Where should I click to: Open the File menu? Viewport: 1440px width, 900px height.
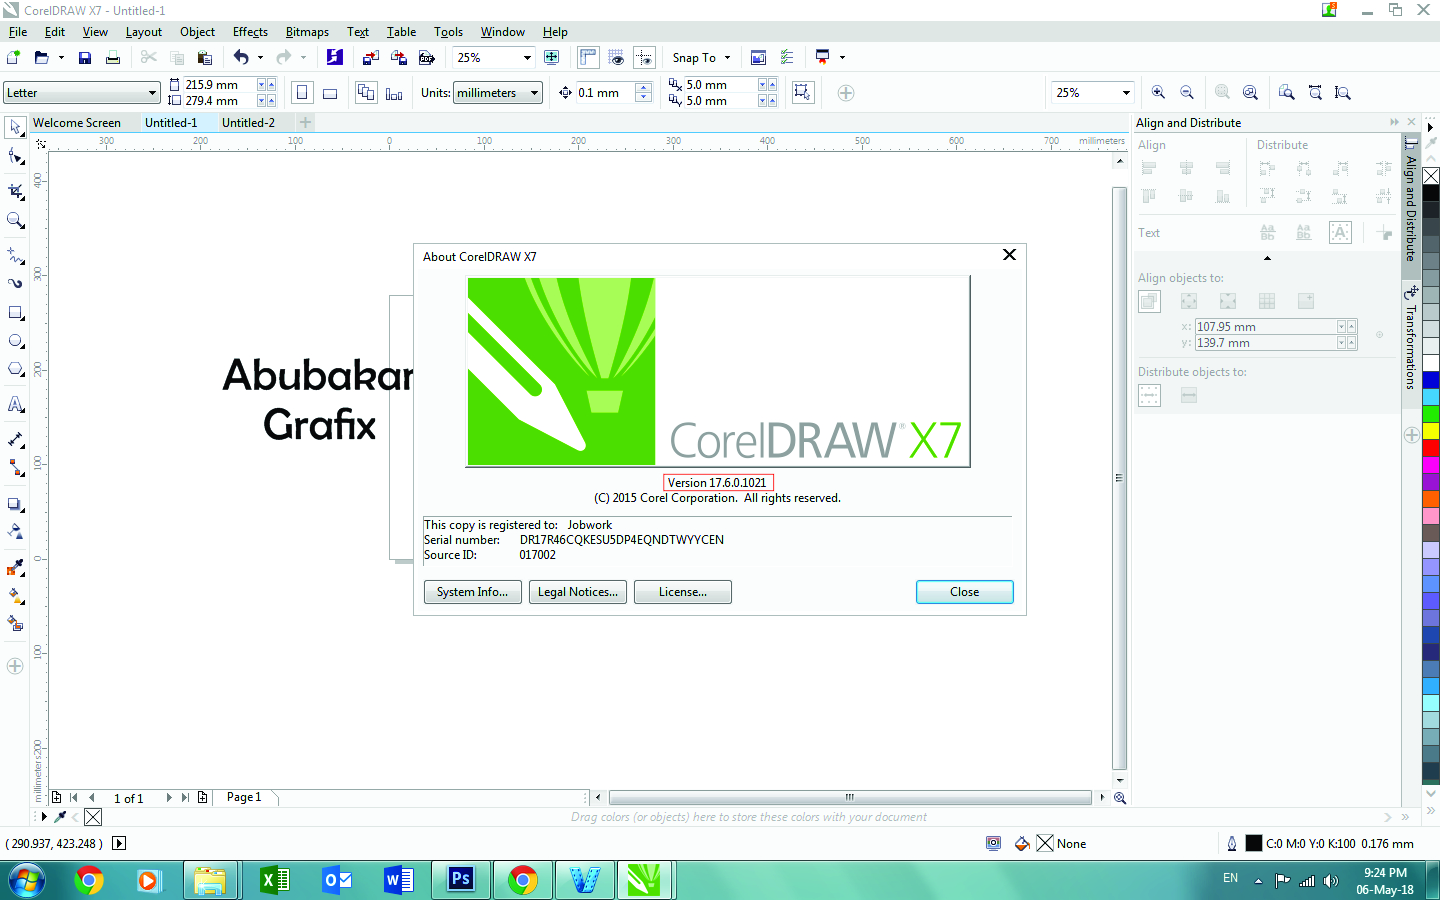coord(18,32)
